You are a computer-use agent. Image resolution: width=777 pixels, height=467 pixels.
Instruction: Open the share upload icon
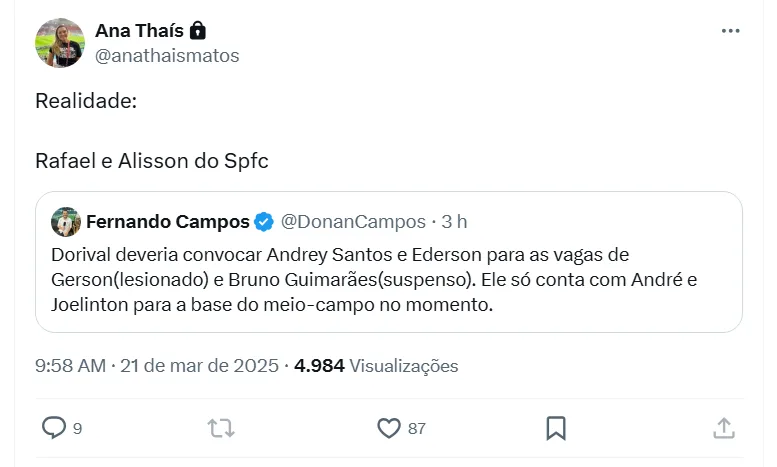pyautogui.click(x=724, y=428)
